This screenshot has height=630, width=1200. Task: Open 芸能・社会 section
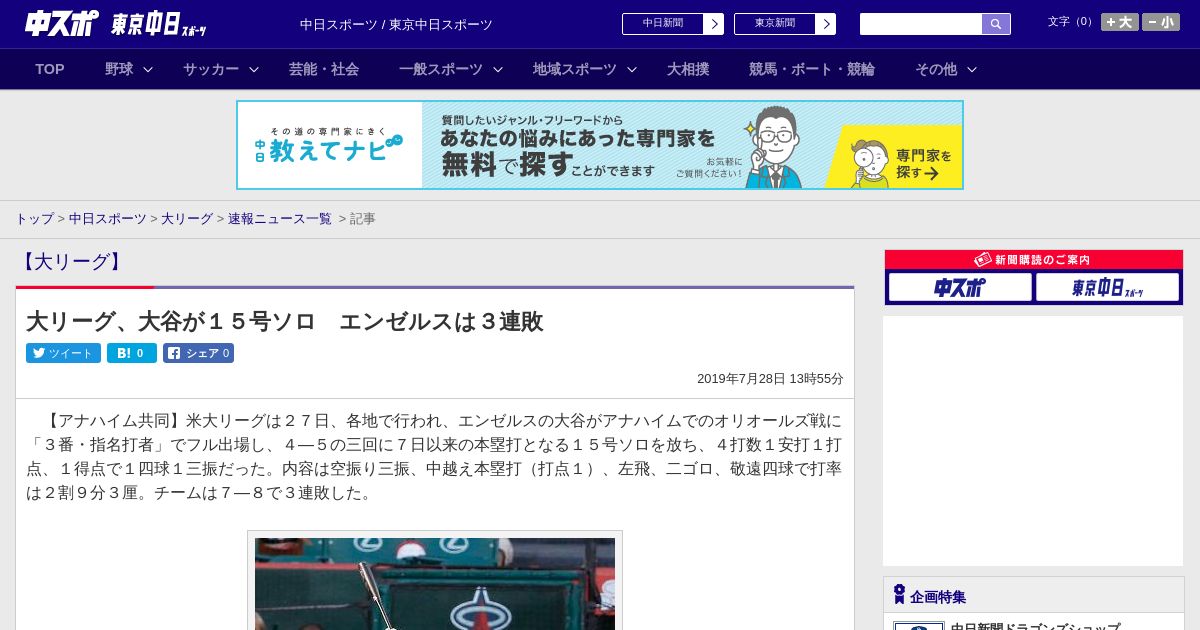pyautogui.click(x=324, y=69)
